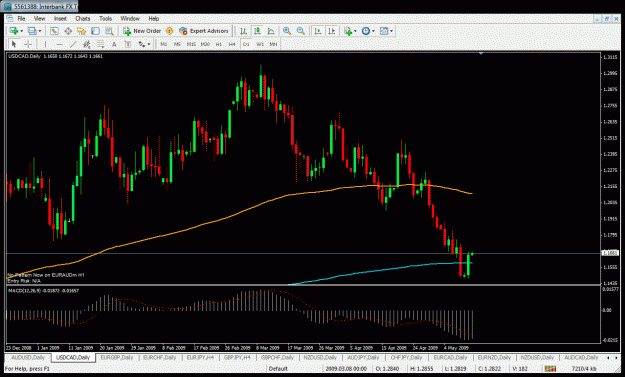This screenshot has width=625, height=377.
Task: Switch chart to Bar chart mode
Action: 244,31
